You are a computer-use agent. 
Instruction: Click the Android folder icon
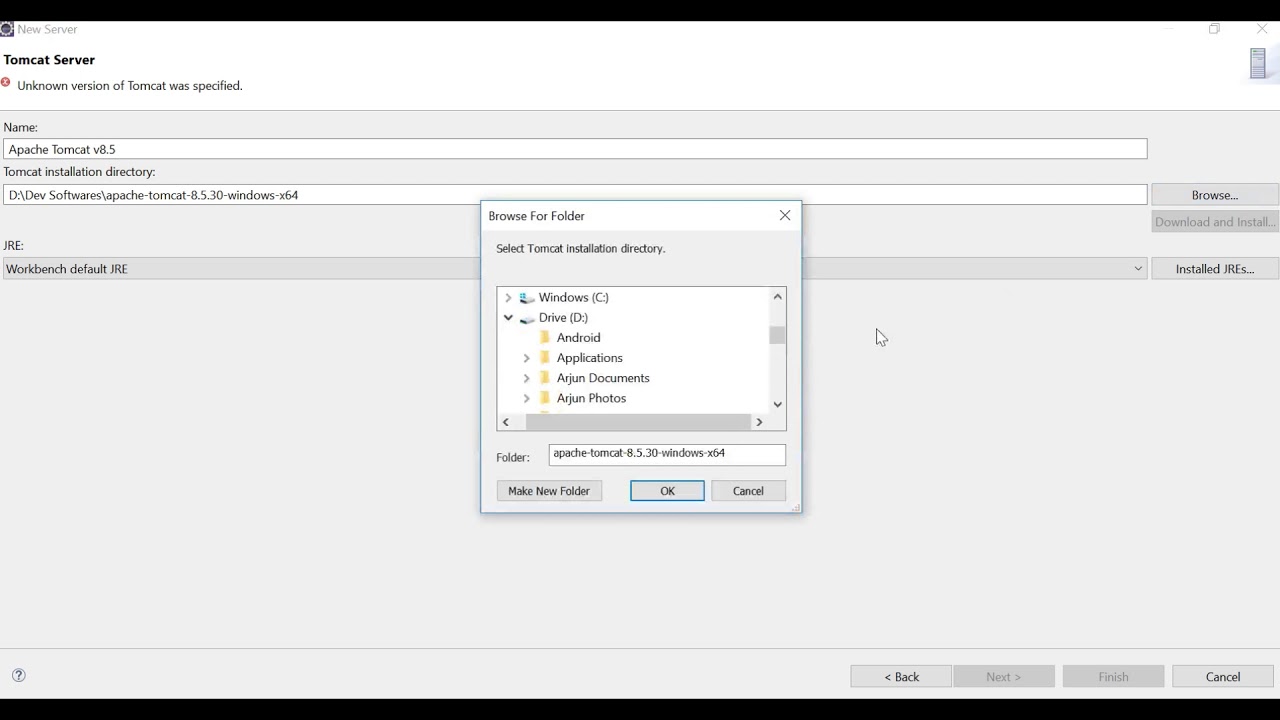(545, 338)
